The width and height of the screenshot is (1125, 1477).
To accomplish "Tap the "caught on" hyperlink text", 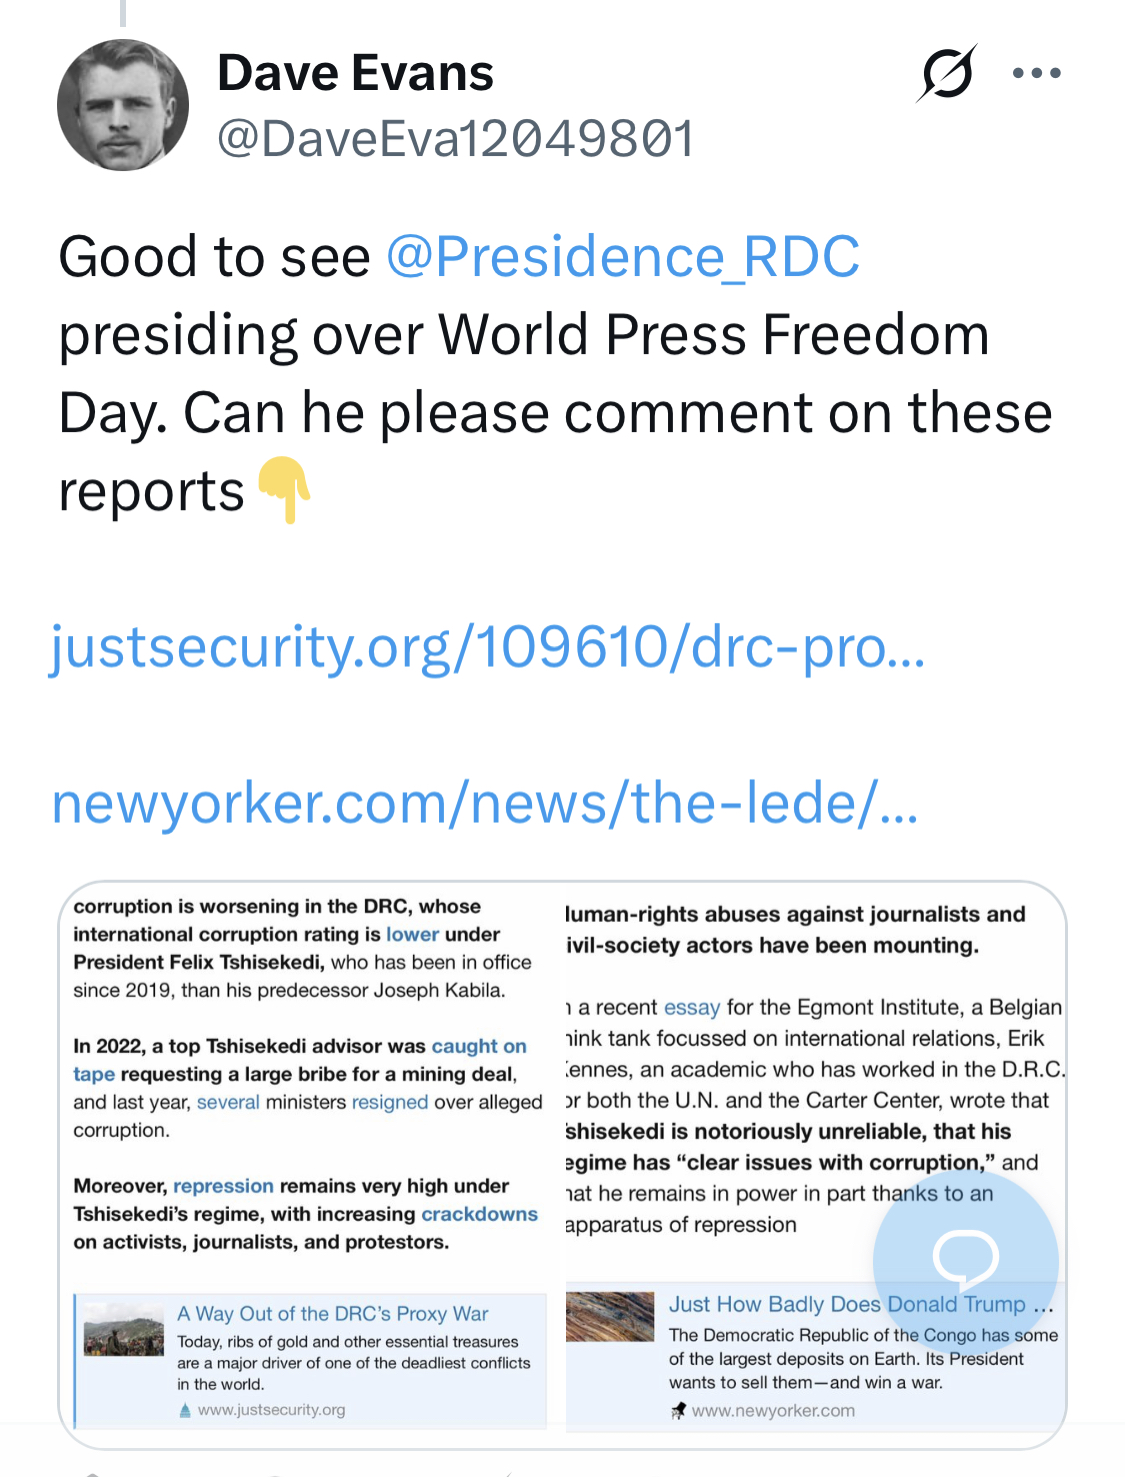I will coord(479,1046).
